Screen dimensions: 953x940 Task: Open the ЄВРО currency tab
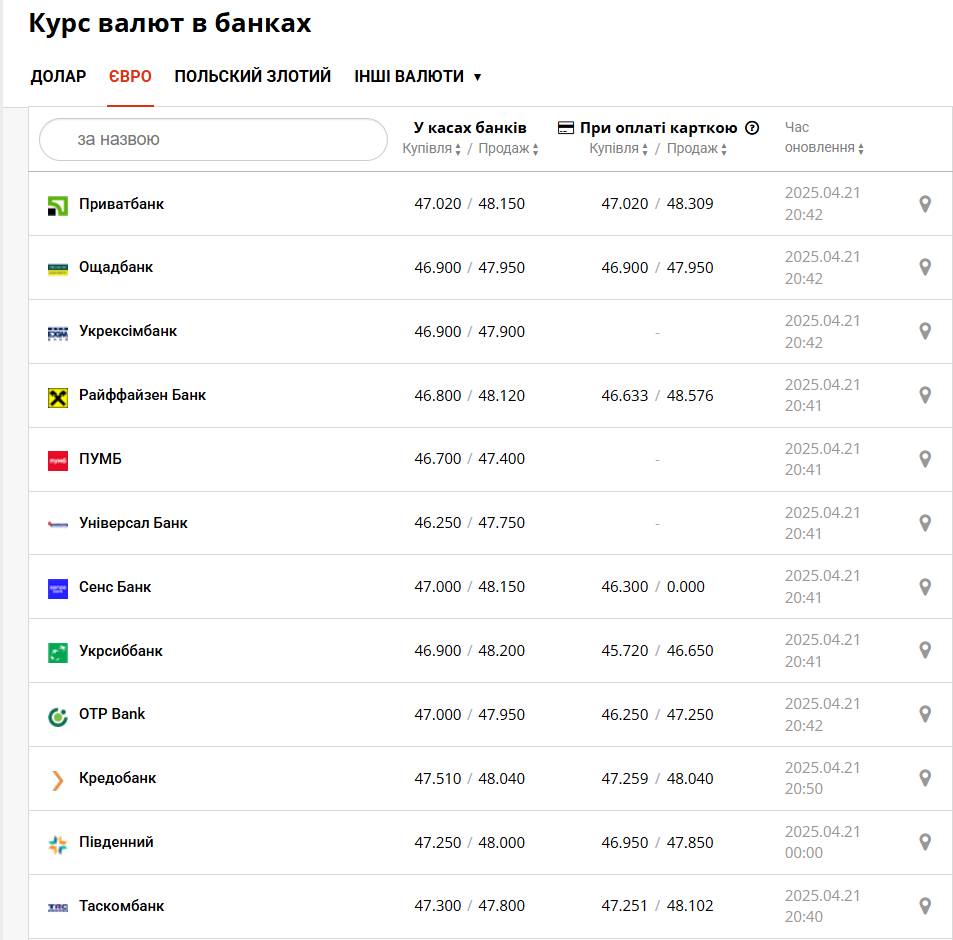tap(130, 77)
